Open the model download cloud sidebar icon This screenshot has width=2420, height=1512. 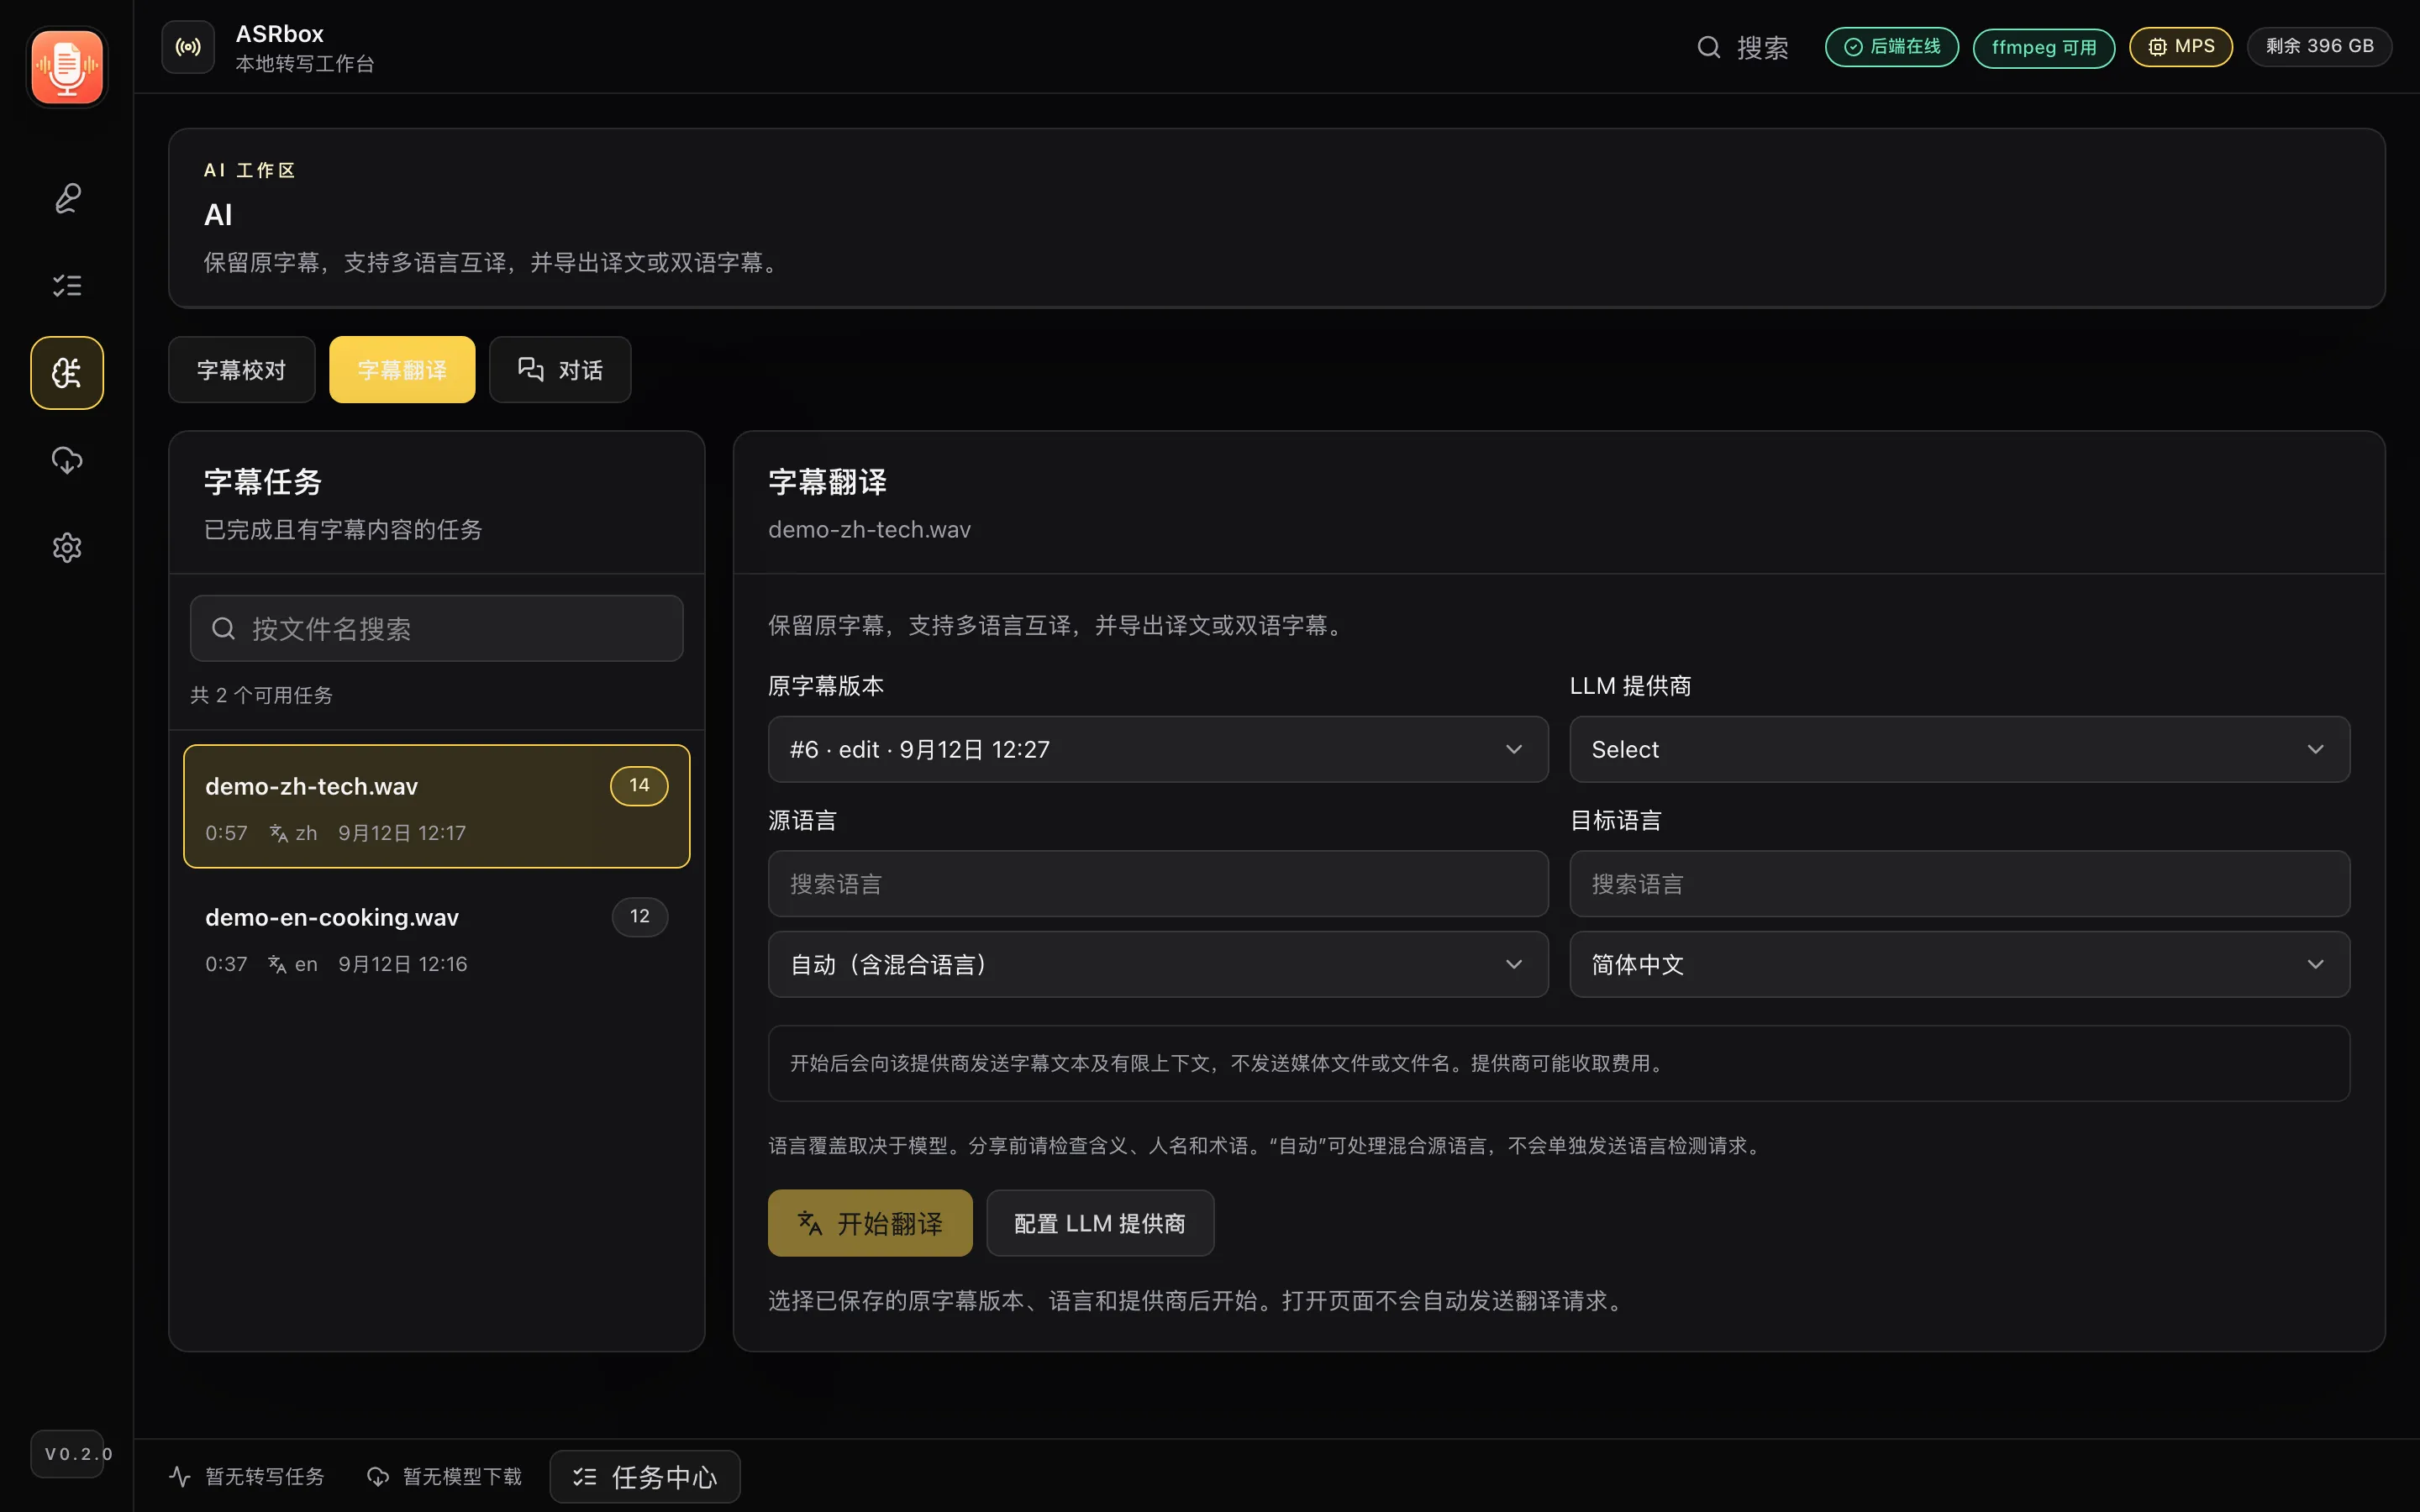coord(67,460)
